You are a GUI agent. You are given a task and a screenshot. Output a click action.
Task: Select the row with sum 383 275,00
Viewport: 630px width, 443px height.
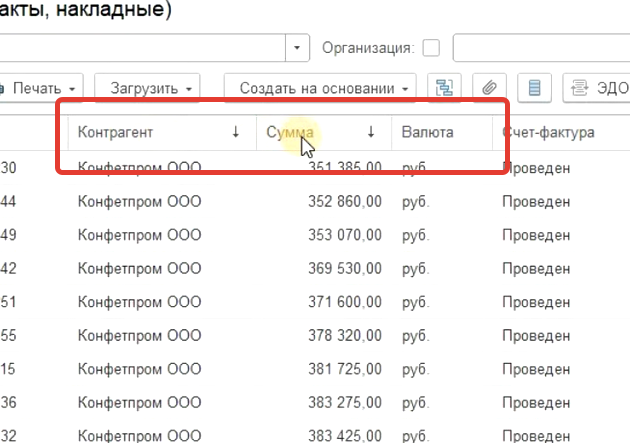pyautogui.click(x=315, y=402)
